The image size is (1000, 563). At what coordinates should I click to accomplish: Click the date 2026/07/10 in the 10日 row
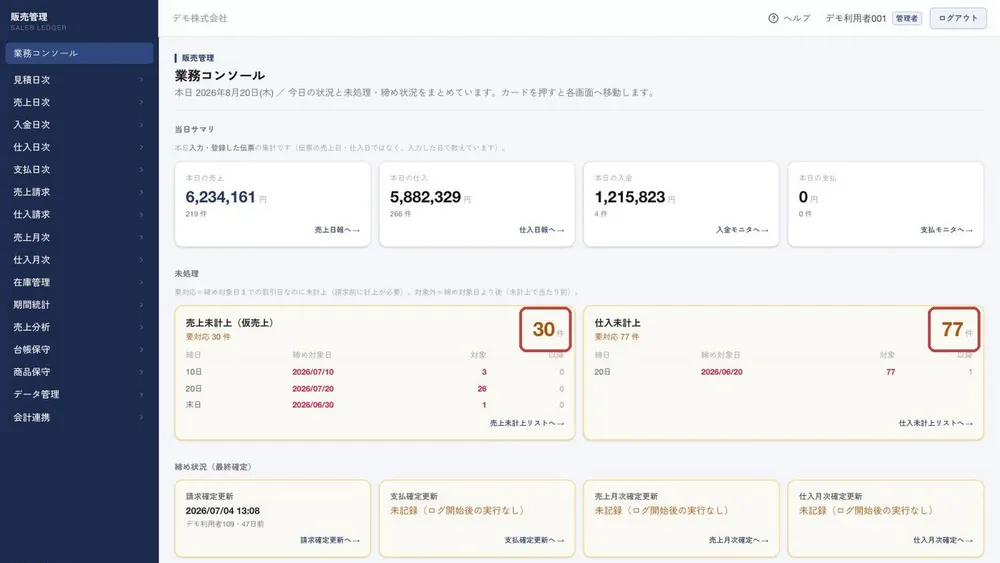312,372
